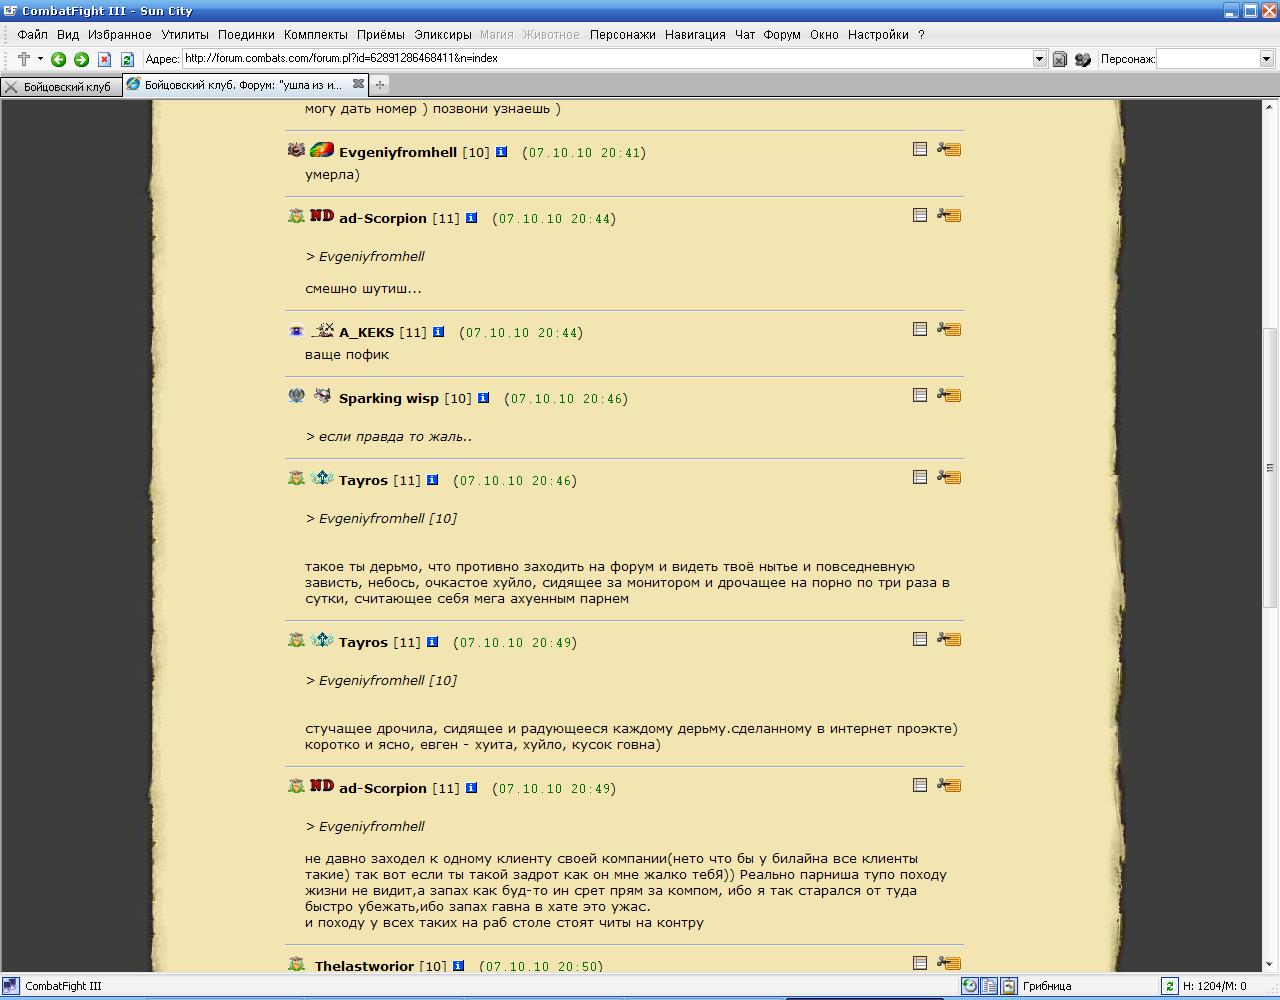Click the clipboard icon in the status bar
Viewport: 1280px width, 1000px height.
point(1008,986)
